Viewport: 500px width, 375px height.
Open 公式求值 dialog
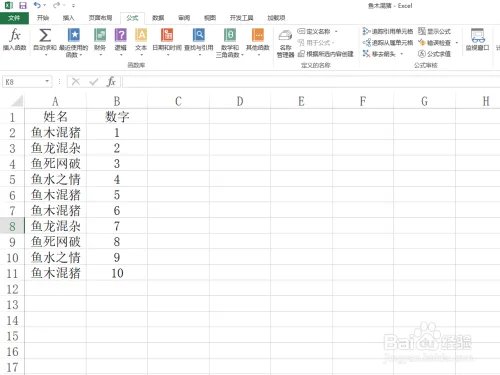(434, 54)
